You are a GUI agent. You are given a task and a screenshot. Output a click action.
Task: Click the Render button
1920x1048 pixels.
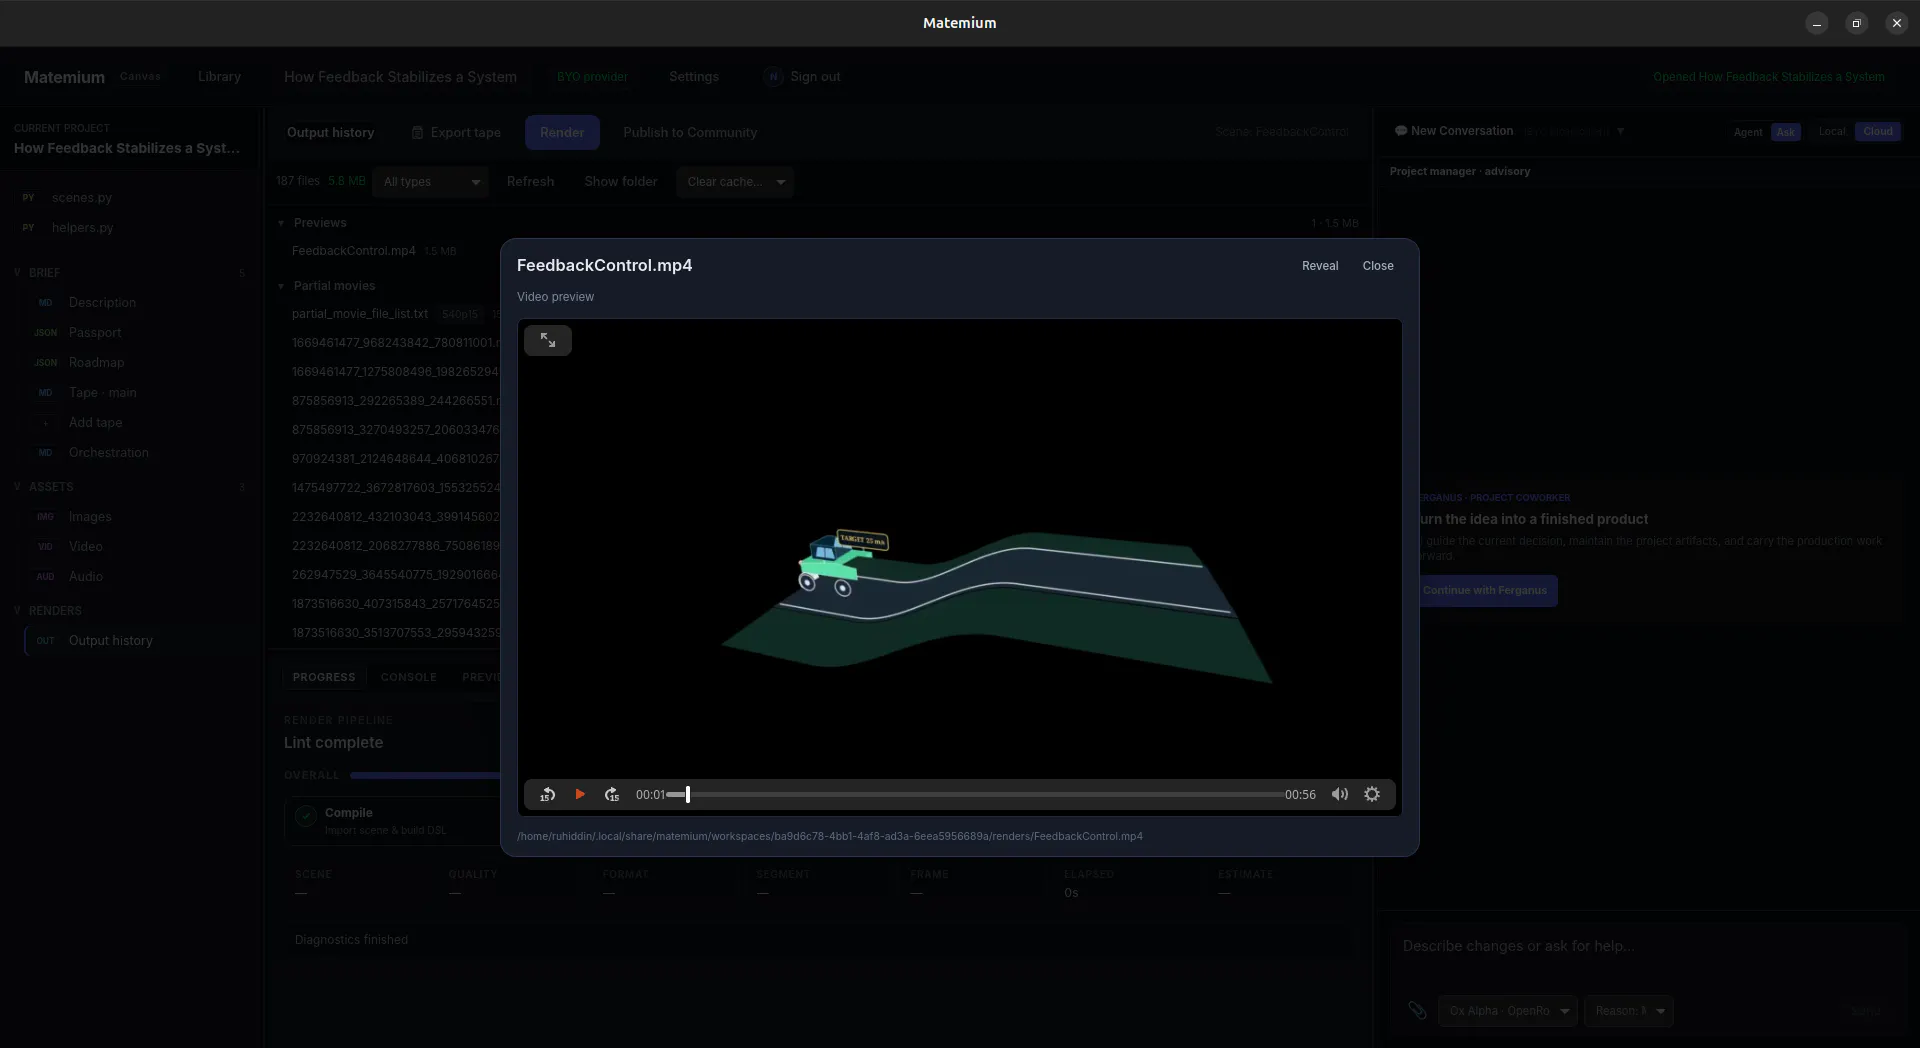point(562,132)
